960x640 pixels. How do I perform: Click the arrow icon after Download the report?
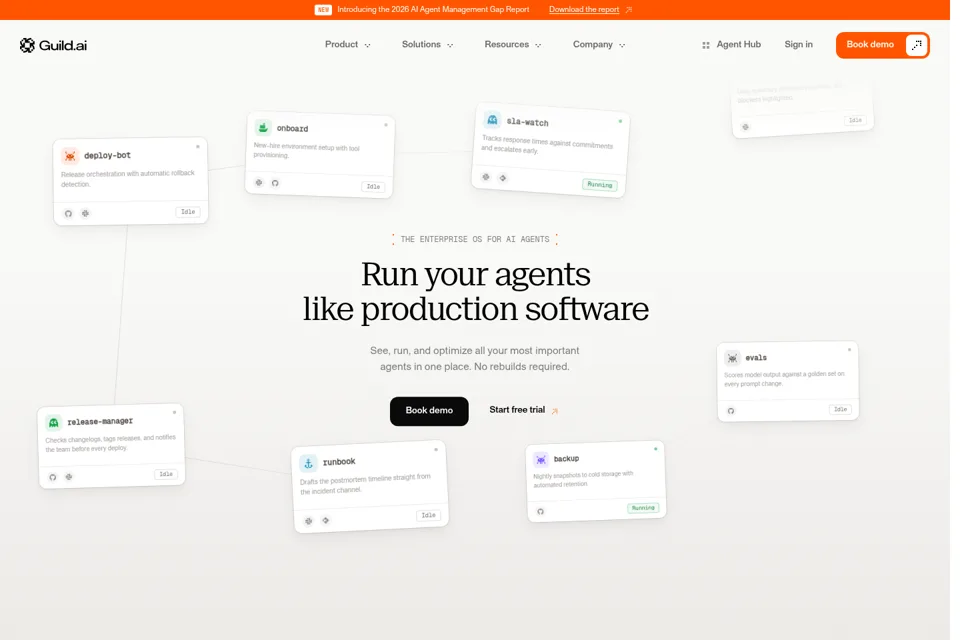[629, 10]
